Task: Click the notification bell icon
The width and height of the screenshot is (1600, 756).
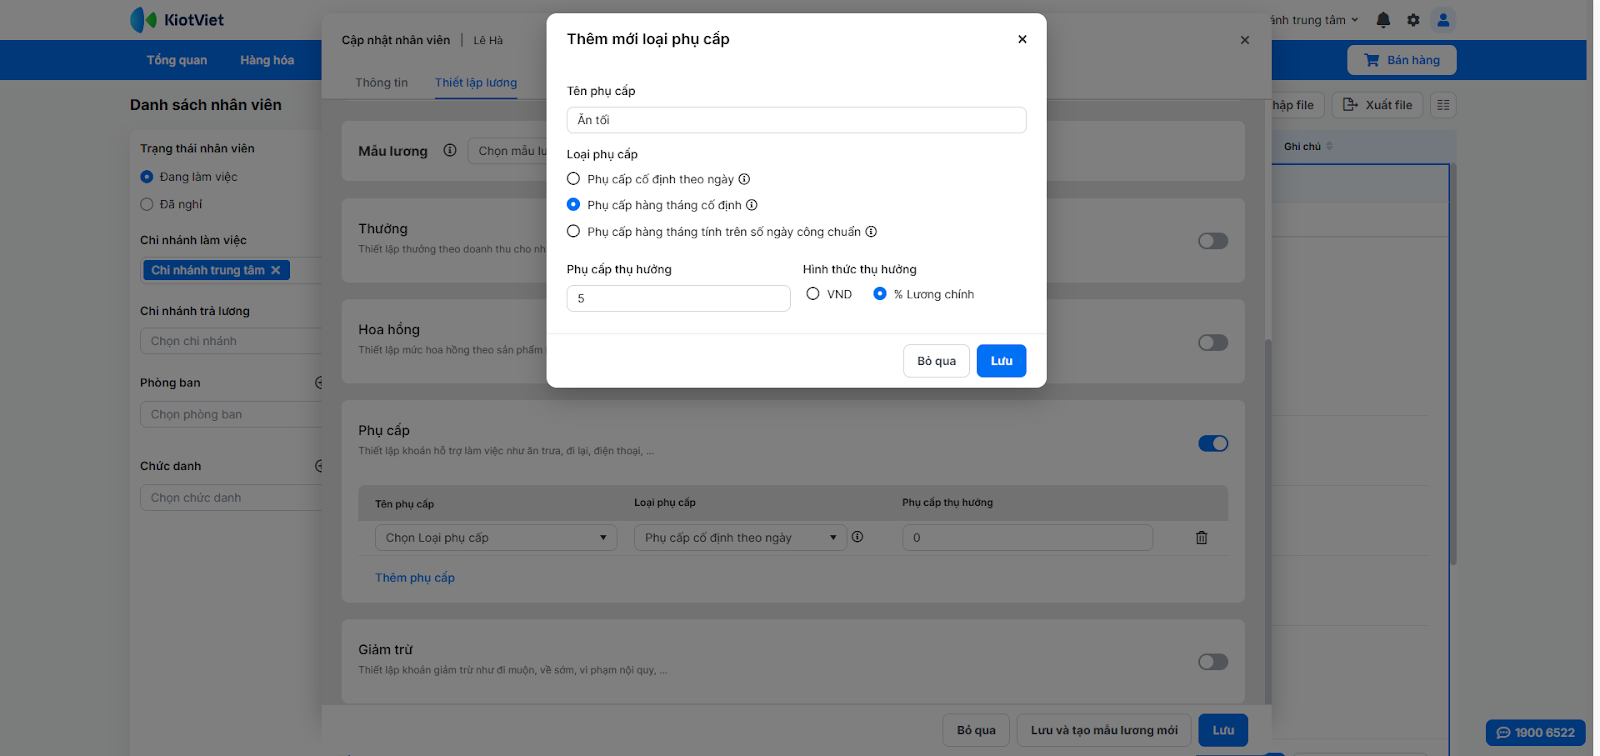Action: pyautogui.click(x=1383, y=20)
